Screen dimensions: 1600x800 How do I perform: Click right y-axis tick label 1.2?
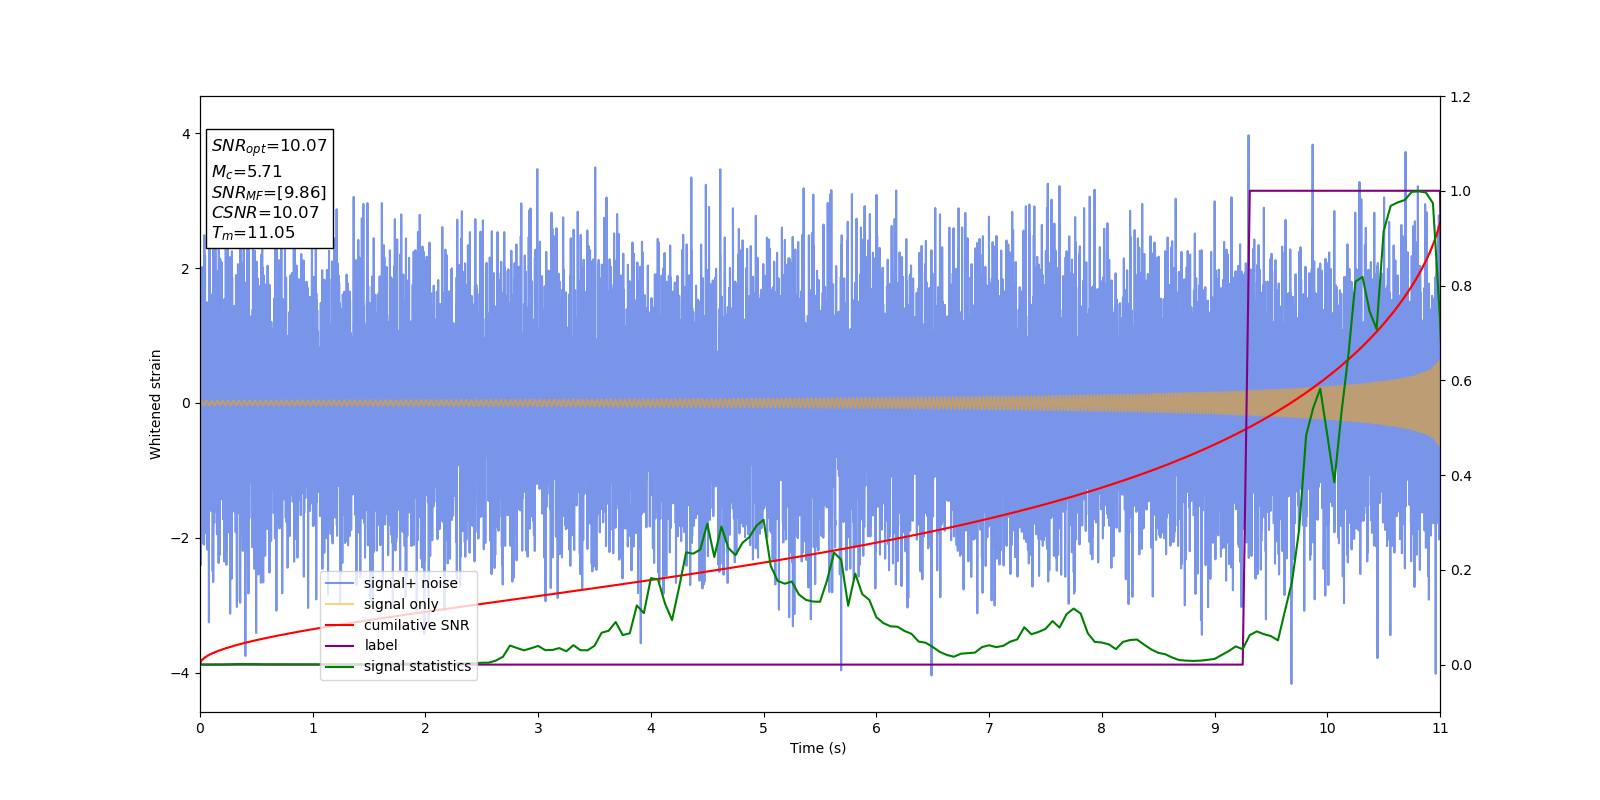click(1460, 97)
